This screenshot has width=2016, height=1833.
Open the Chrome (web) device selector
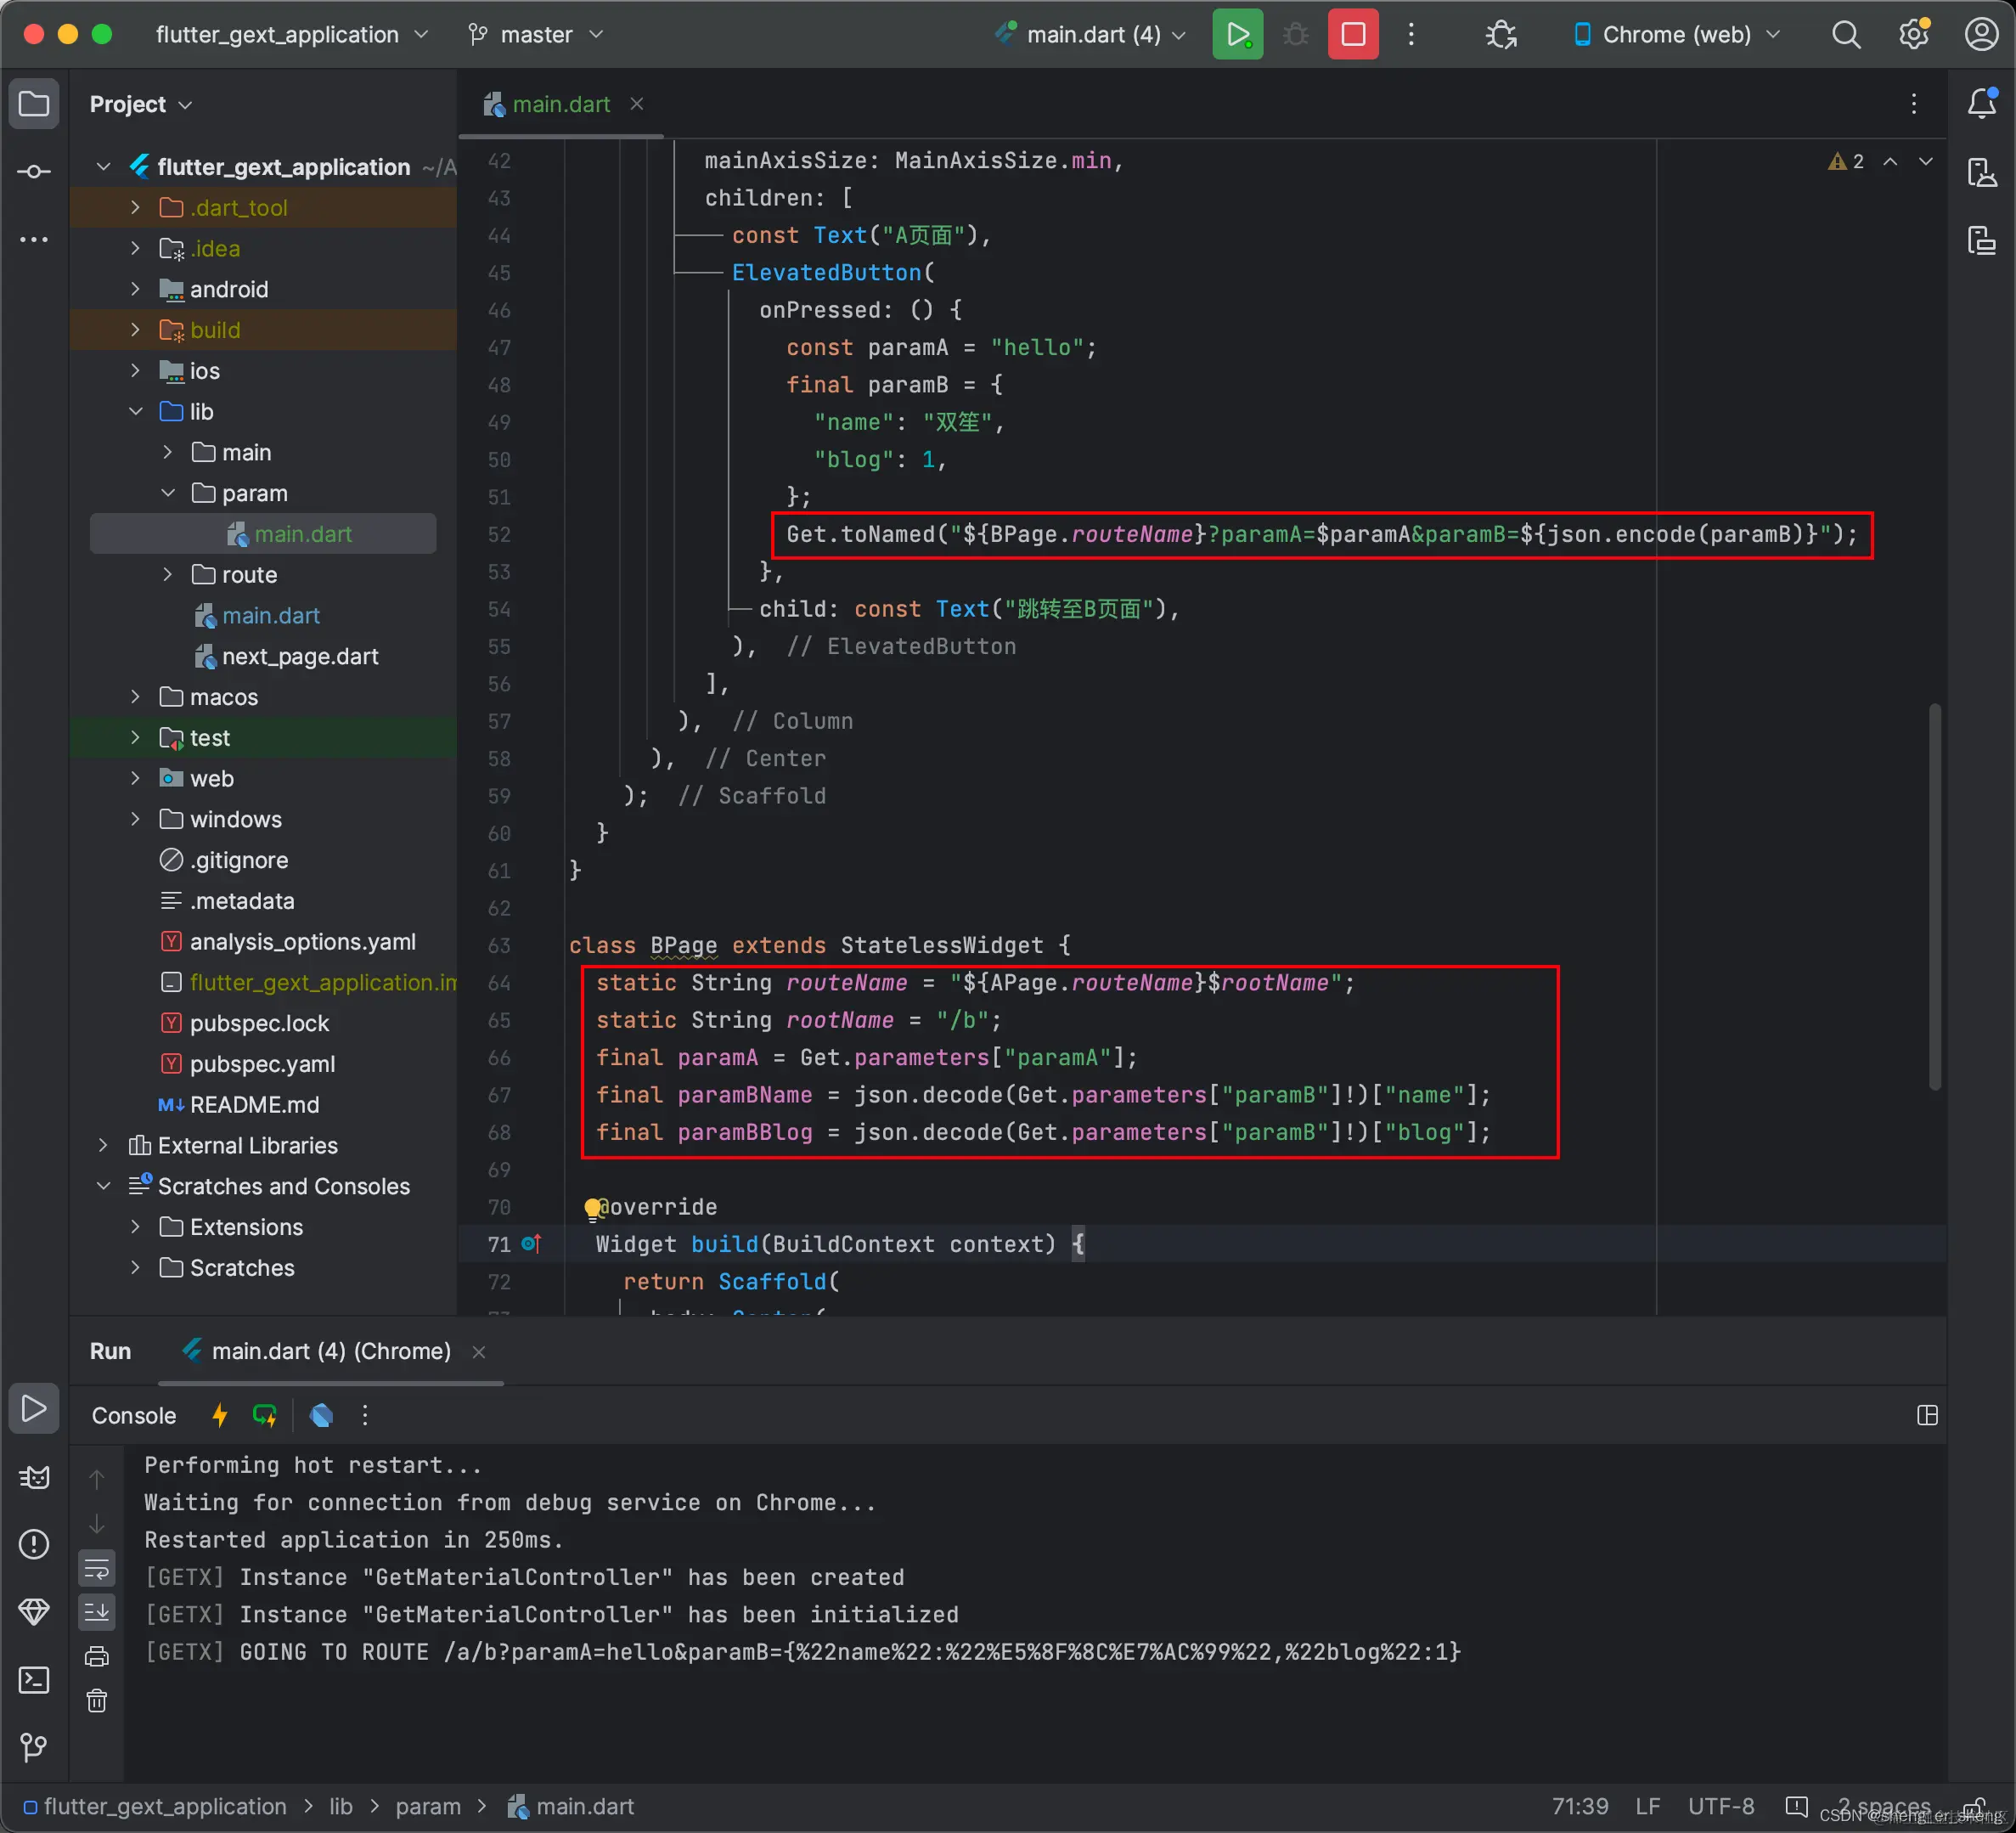1677,34
